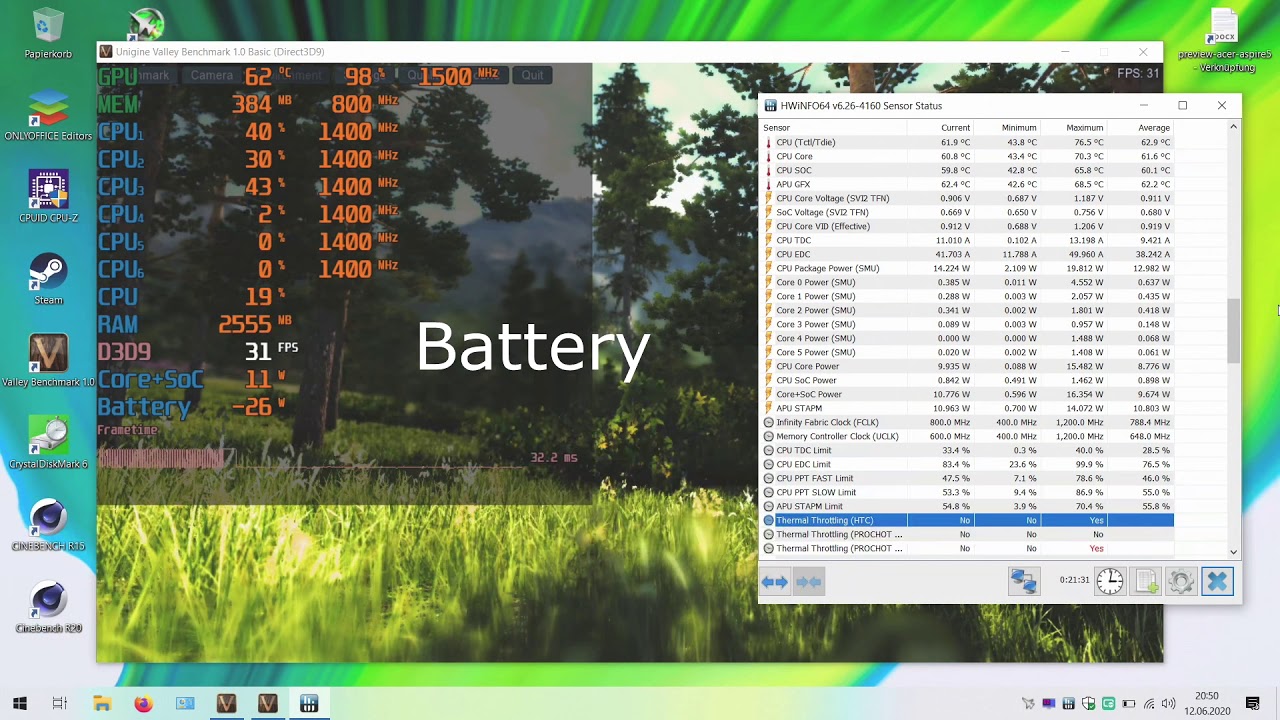Viewport: 1280px width, 720px height.
Task: Open Windows Start menu
Action: [x=20, y=704]
